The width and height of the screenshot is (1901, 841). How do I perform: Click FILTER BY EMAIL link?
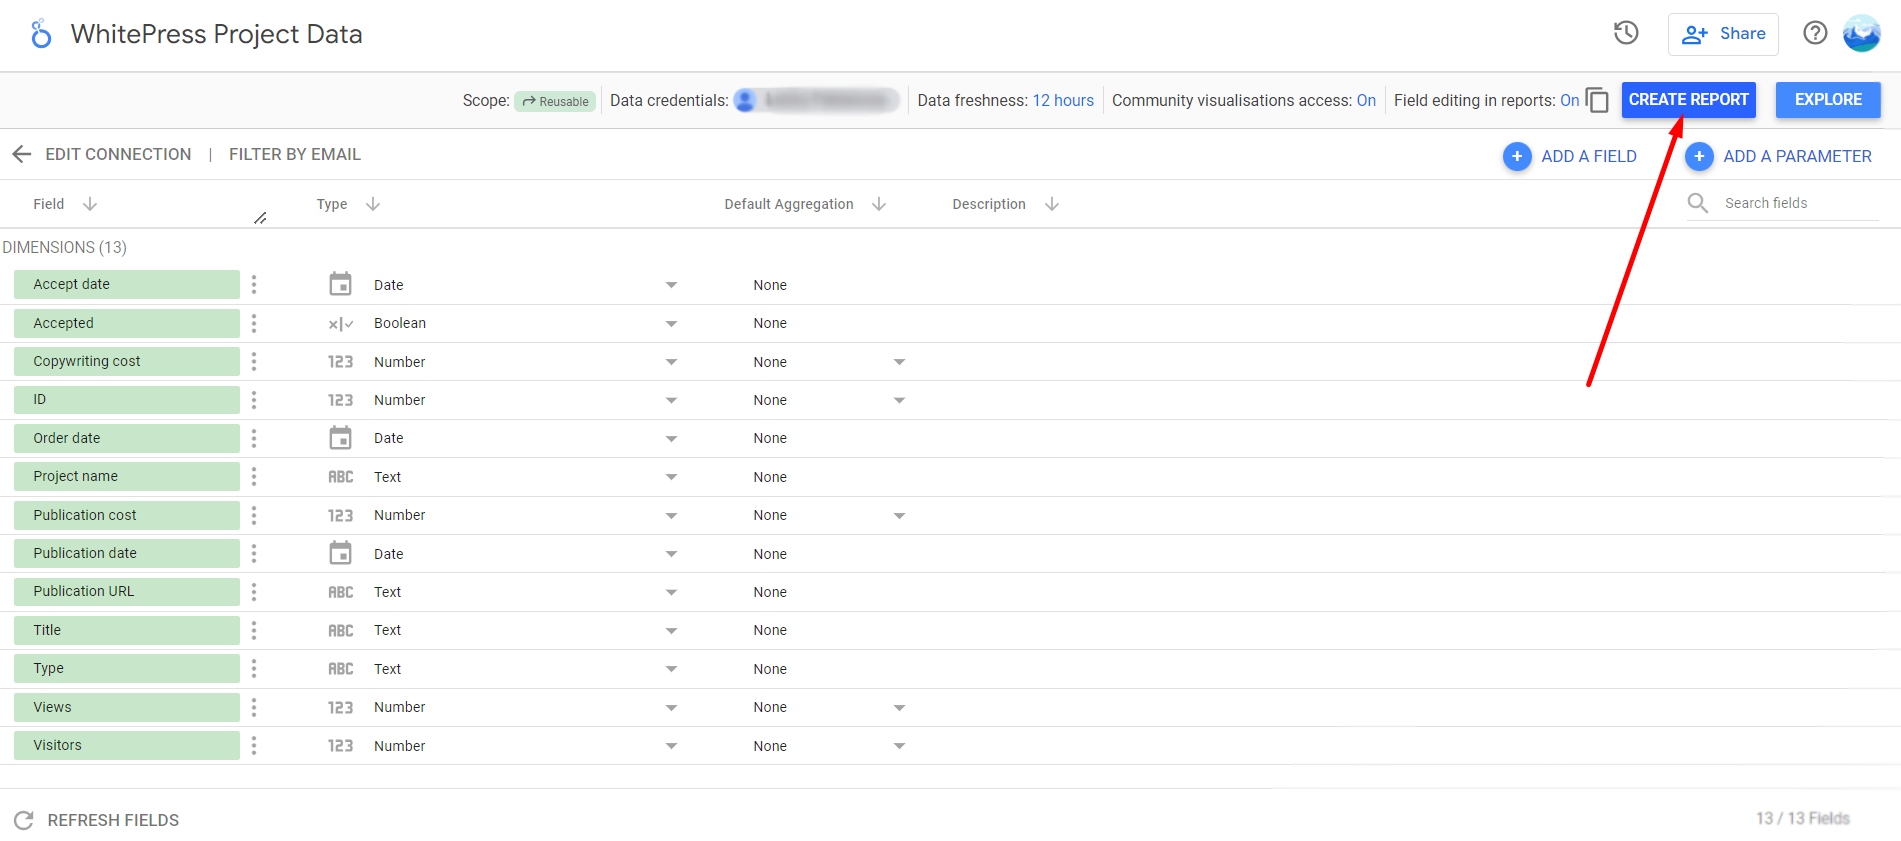click(295, 154)
